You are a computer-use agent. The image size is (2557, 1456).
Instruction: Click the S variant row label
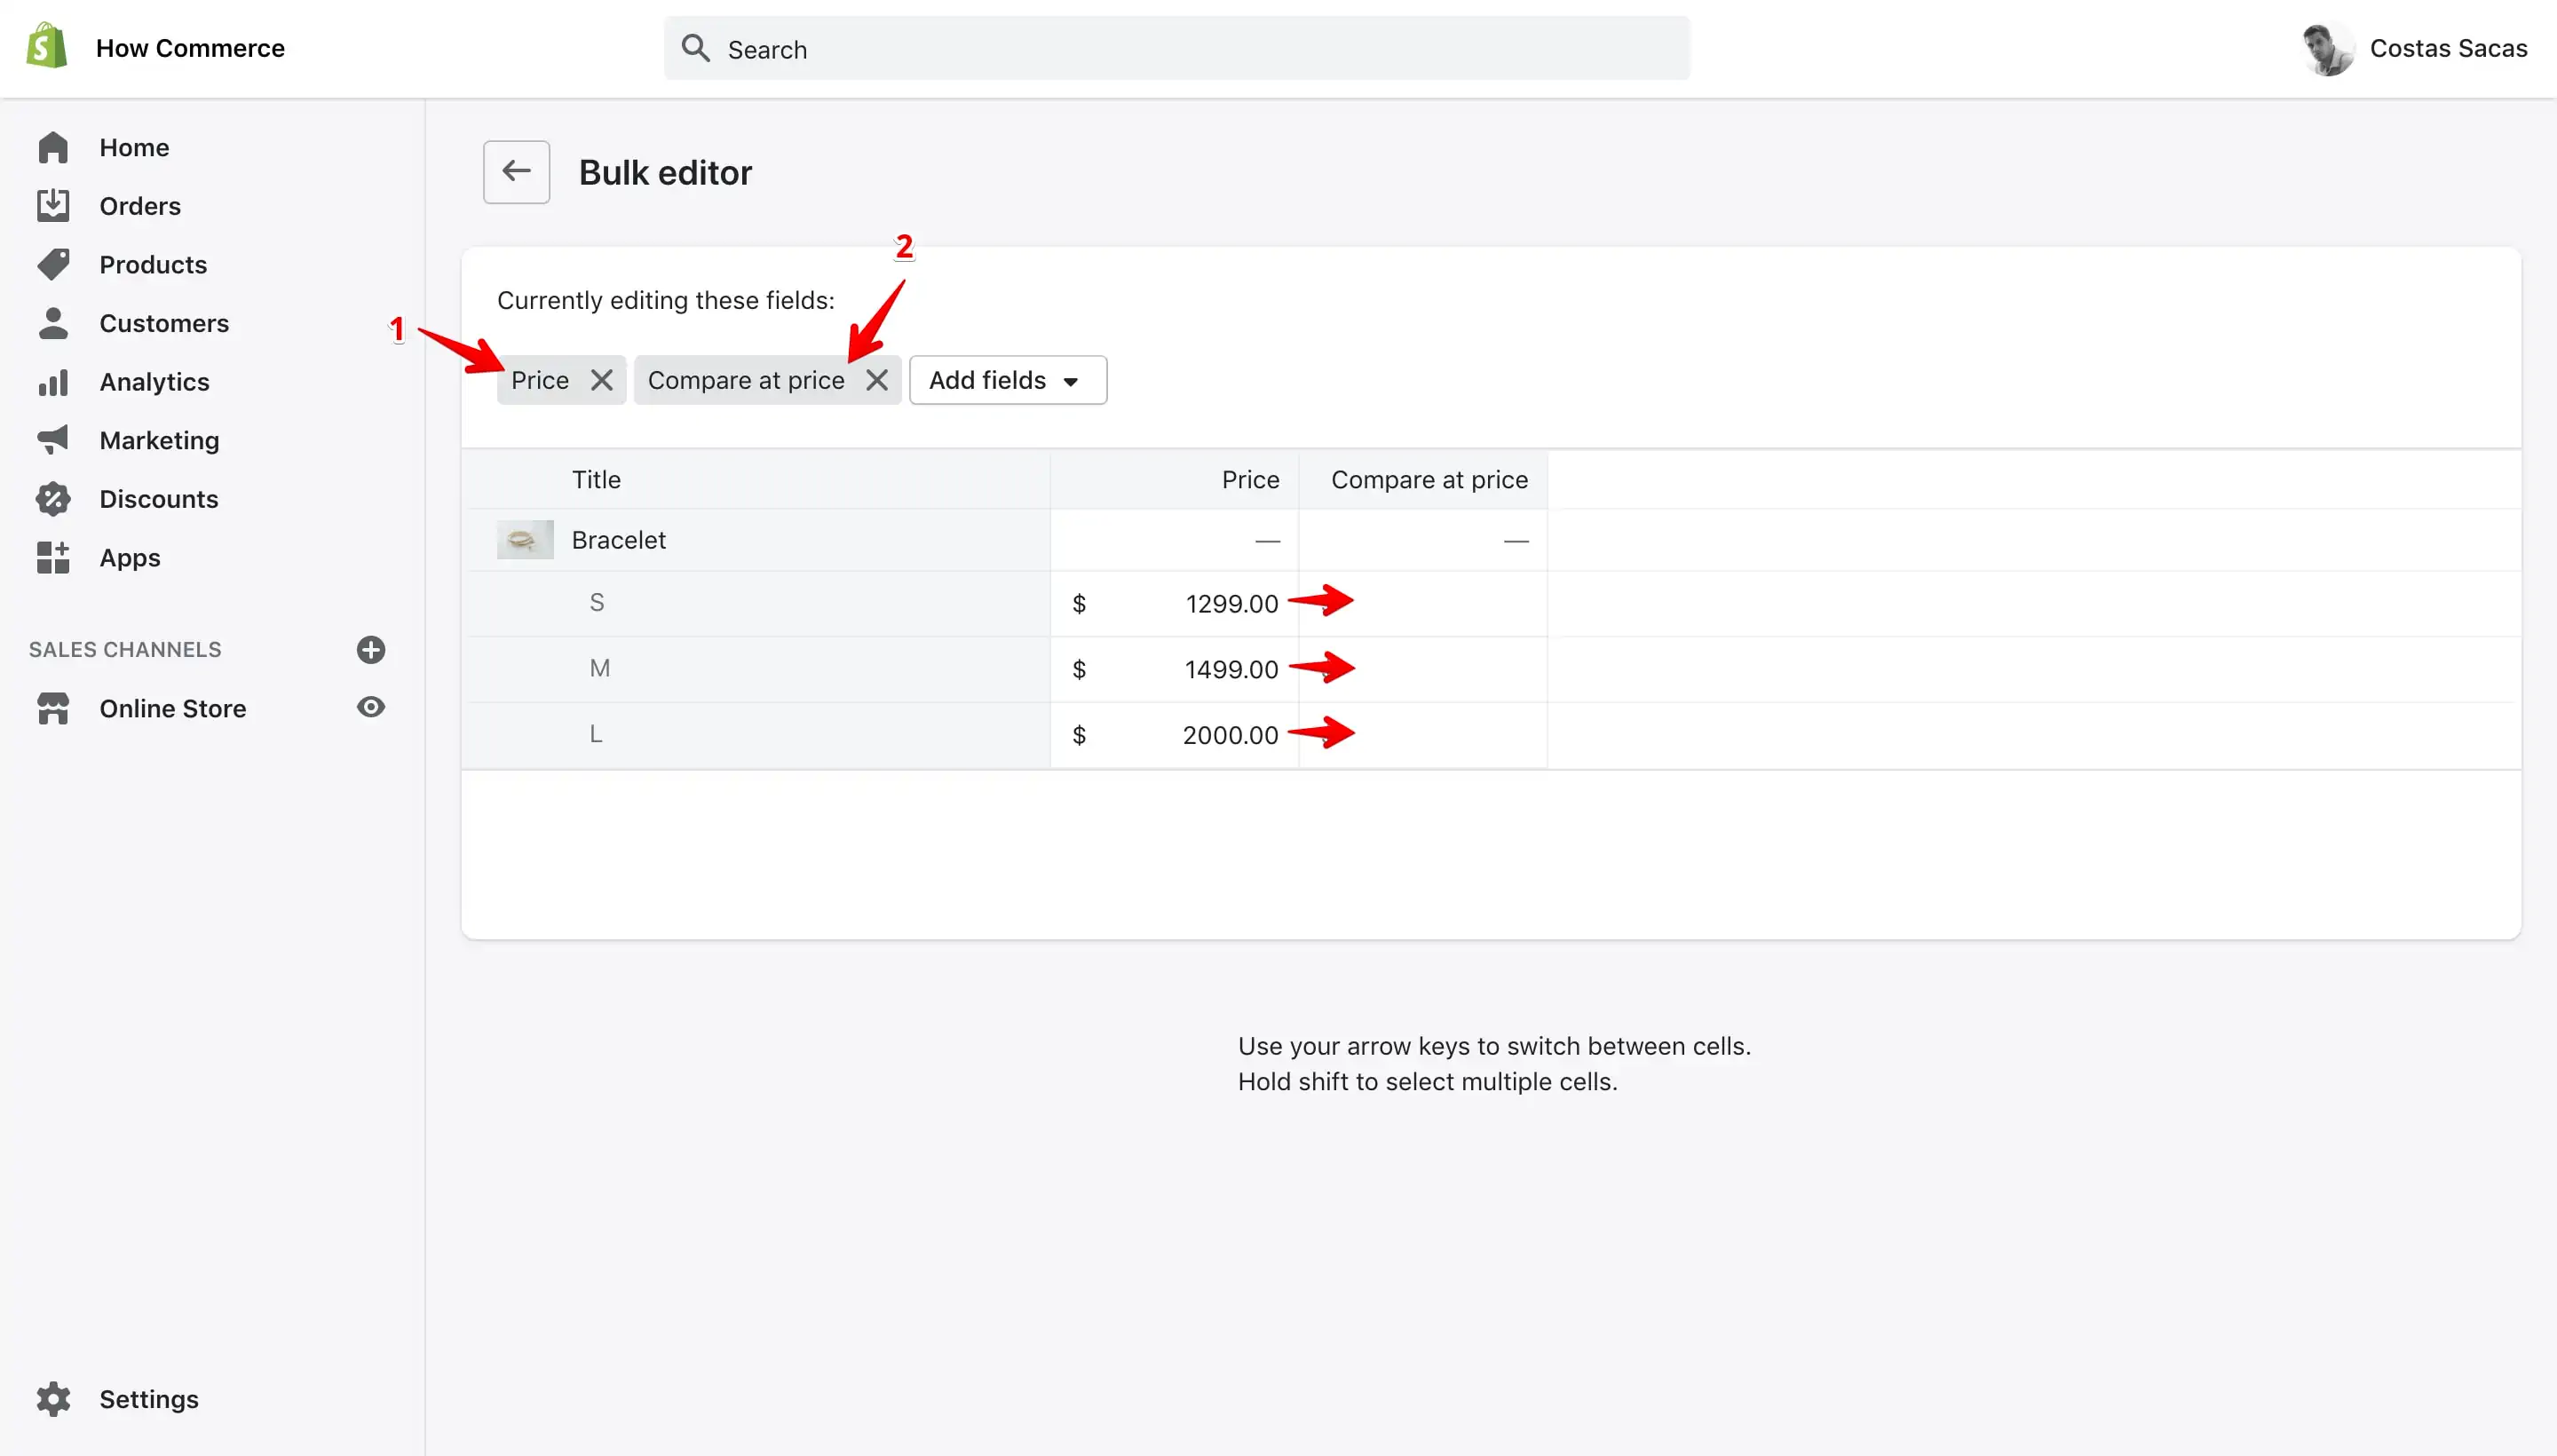click(x=597, y=602)
